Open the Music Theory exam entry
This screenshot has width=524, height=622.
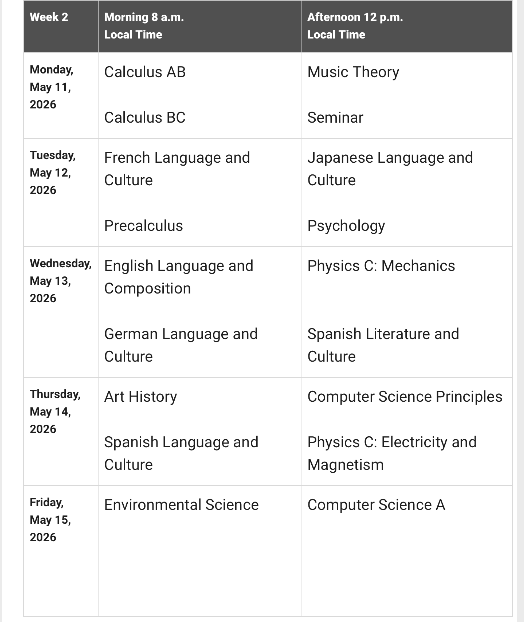[353, 72]
